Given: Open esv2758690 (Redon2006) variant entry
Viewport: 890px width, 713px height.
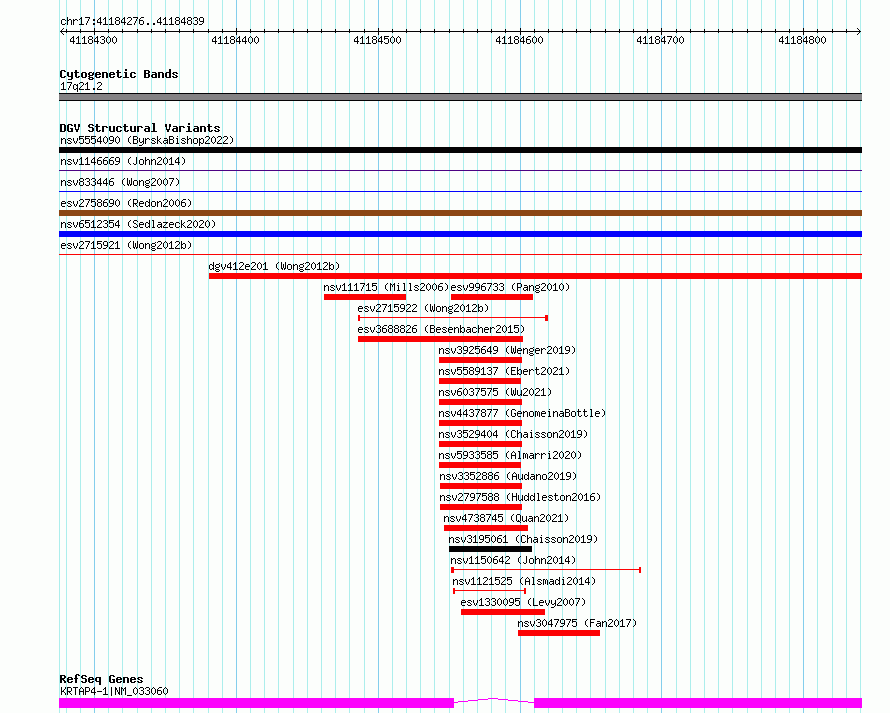Looking at the screenshot, I should point(126,203).
